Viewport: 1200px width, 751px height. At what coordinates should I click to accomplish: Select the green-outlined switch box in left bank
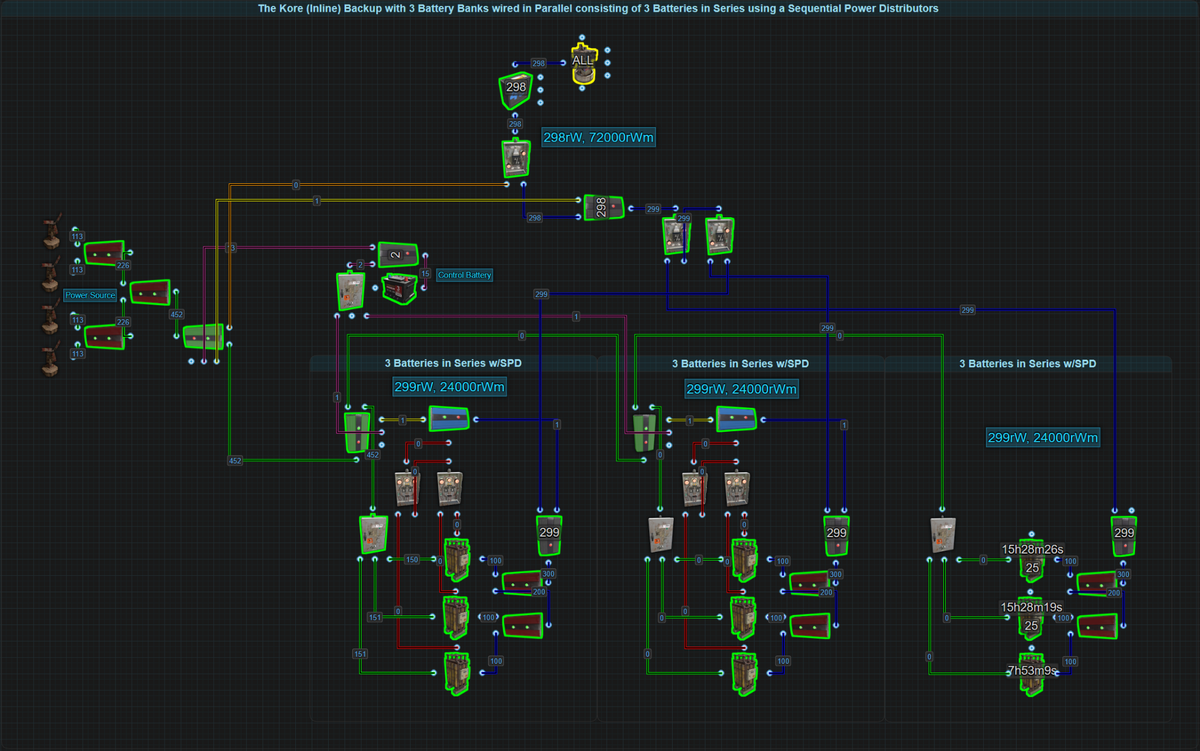(x=372, y=535)
